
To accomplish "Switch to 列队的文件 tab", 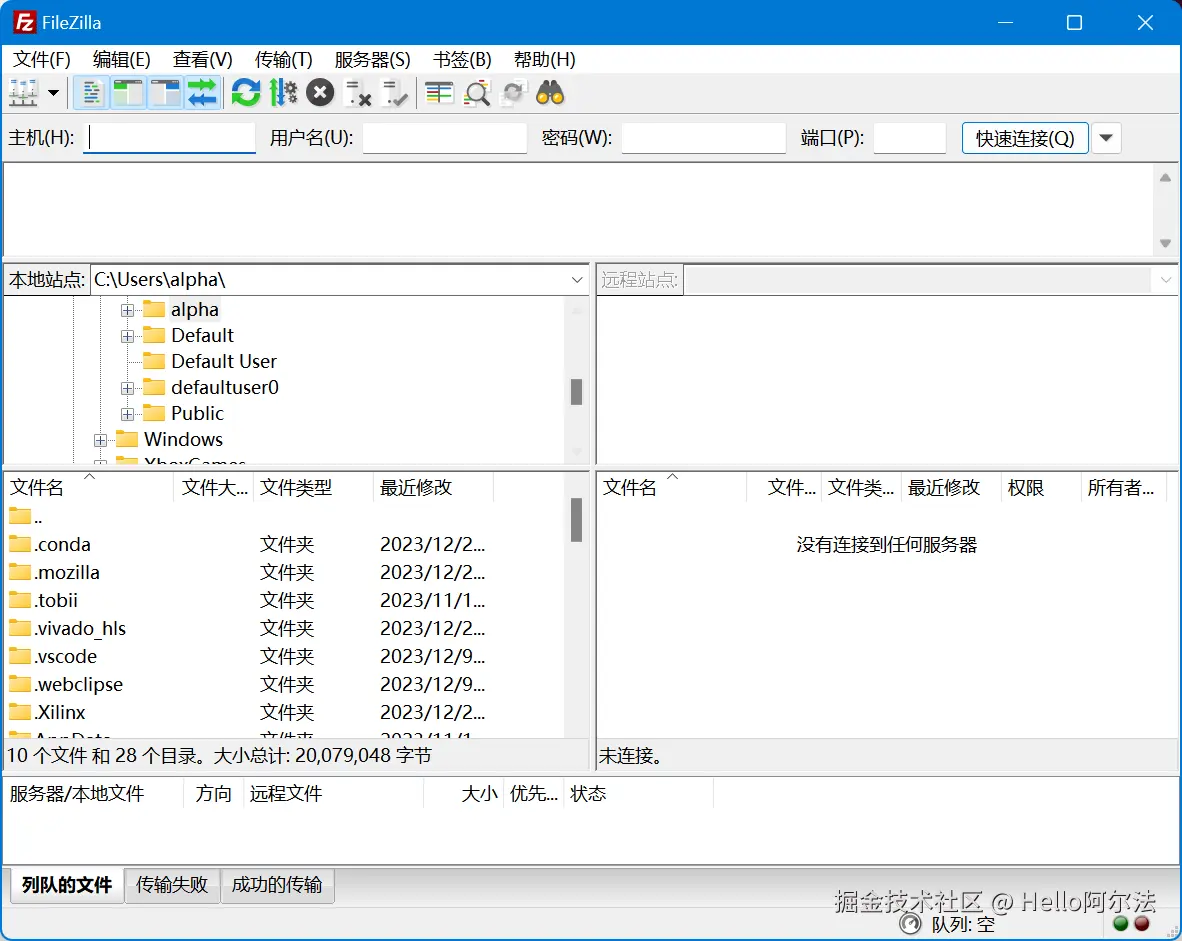I will click(x=66, y=884).
